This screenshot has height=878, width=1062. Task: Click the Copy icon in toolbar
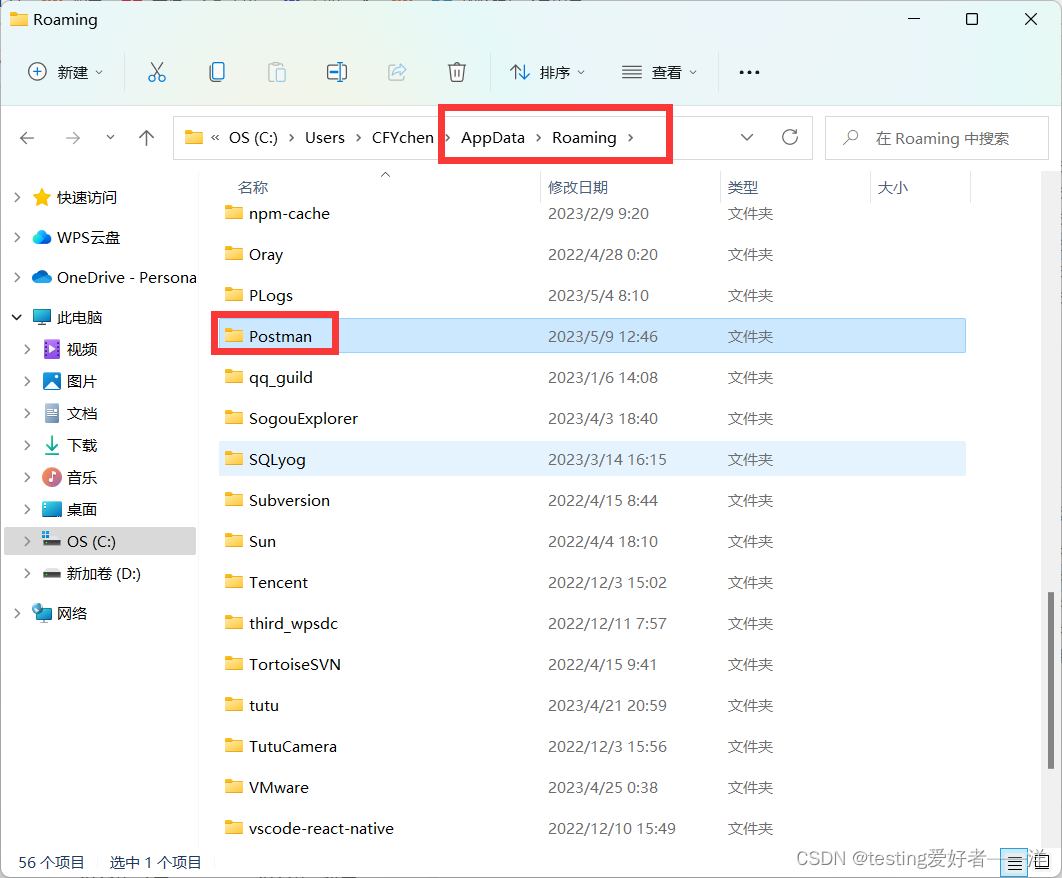click(x=217, y=72)
